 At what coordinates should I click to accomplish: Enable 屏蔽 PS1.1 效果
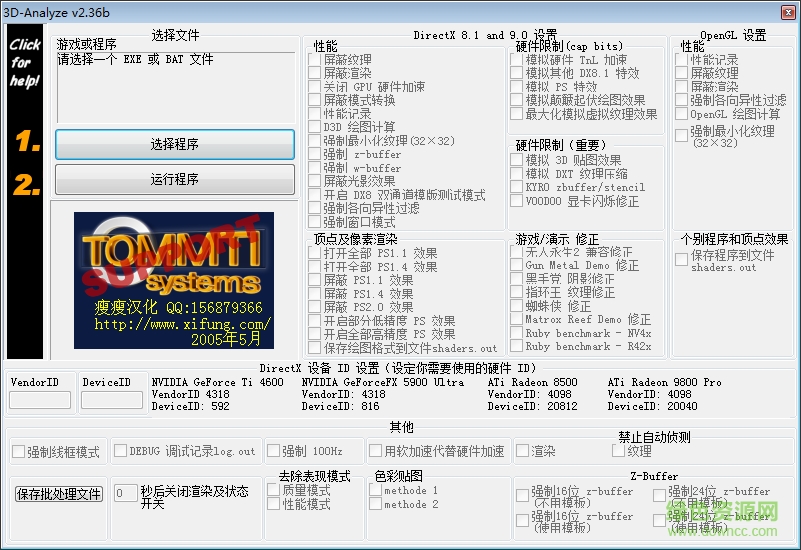(315, 280)
